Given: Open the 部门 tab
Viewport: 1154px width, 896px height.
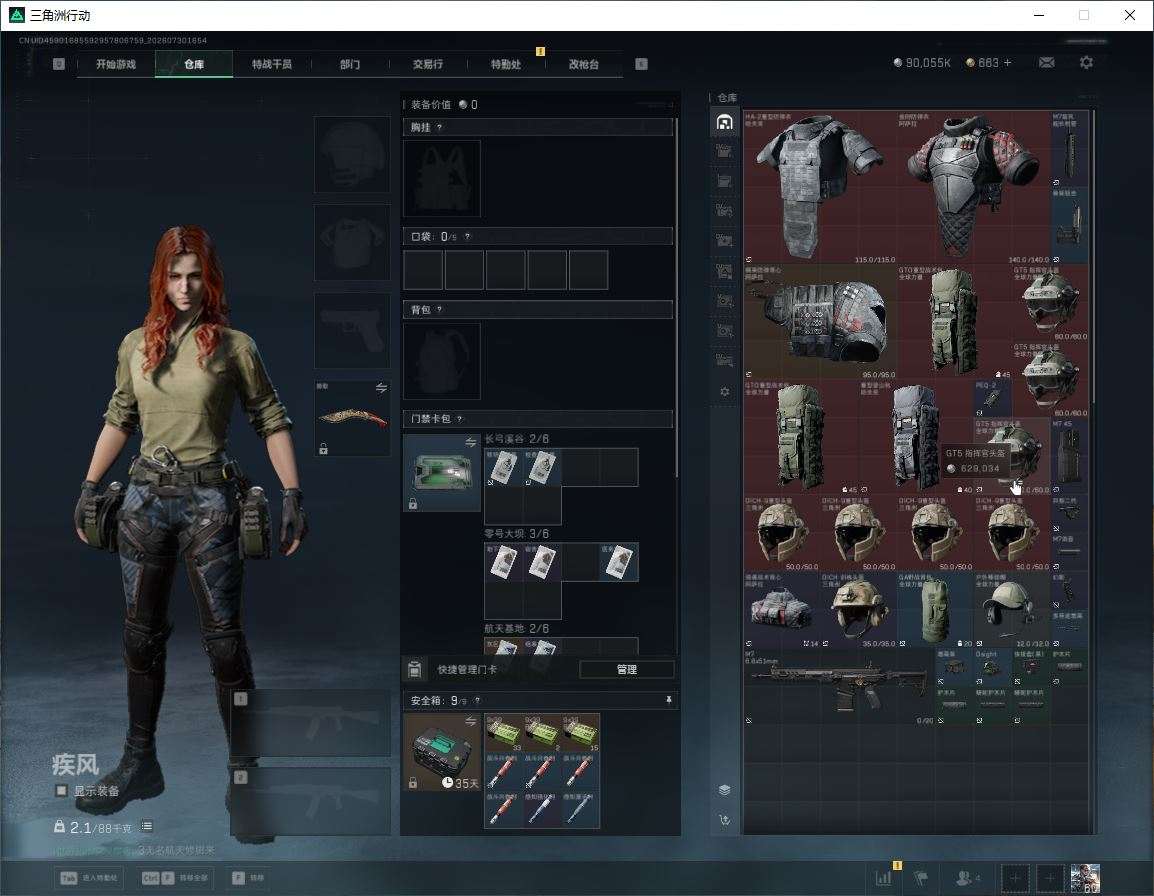Looking at the screenshot, I should [x=350, y=64].
